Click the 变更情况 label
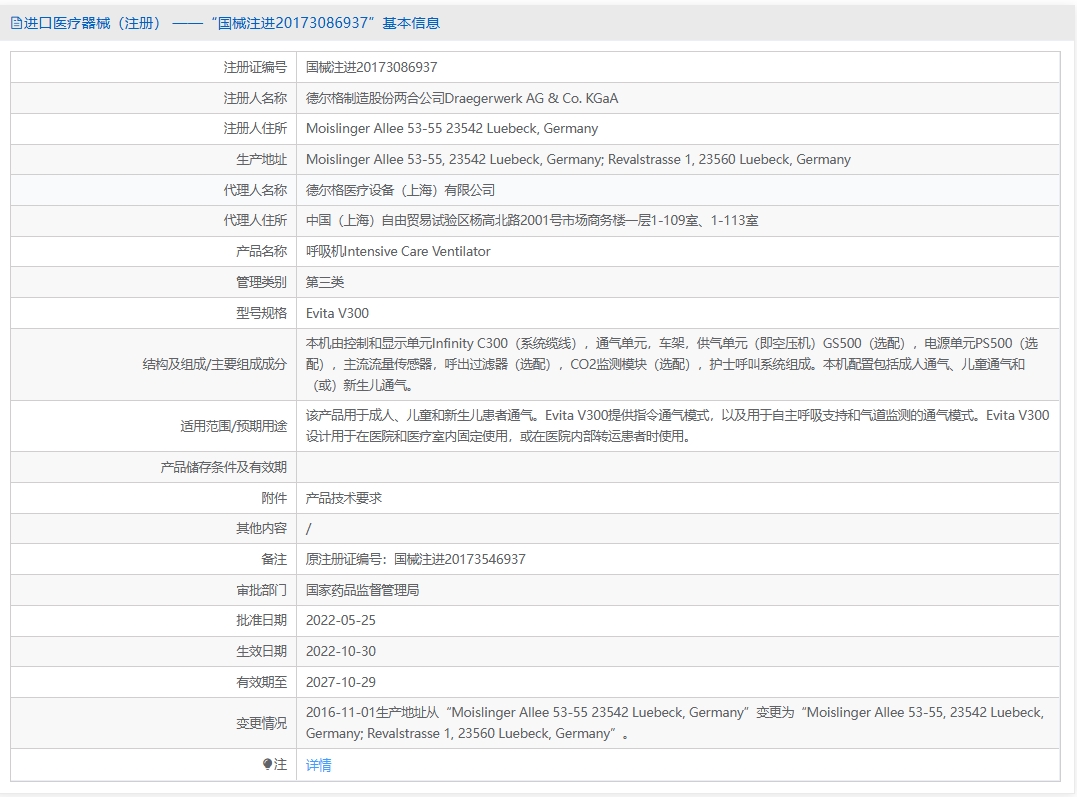1077x797 pixels. 261,723
